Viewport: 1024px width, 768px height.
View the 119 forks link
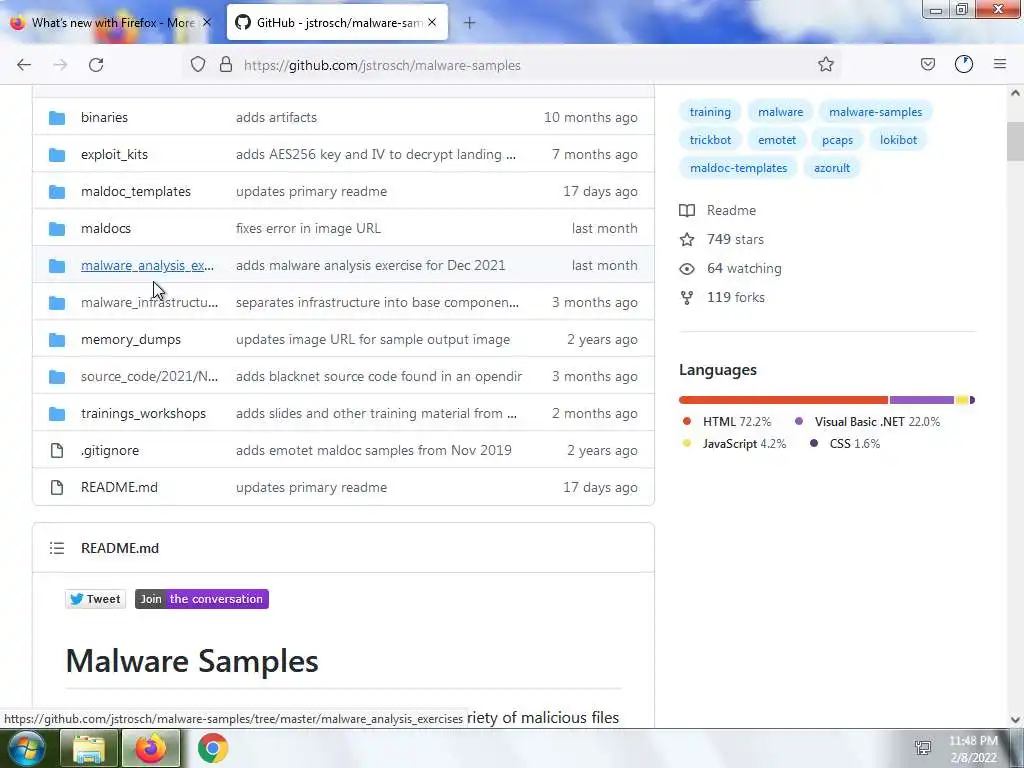pyautogui.click(x=722, y=297)
